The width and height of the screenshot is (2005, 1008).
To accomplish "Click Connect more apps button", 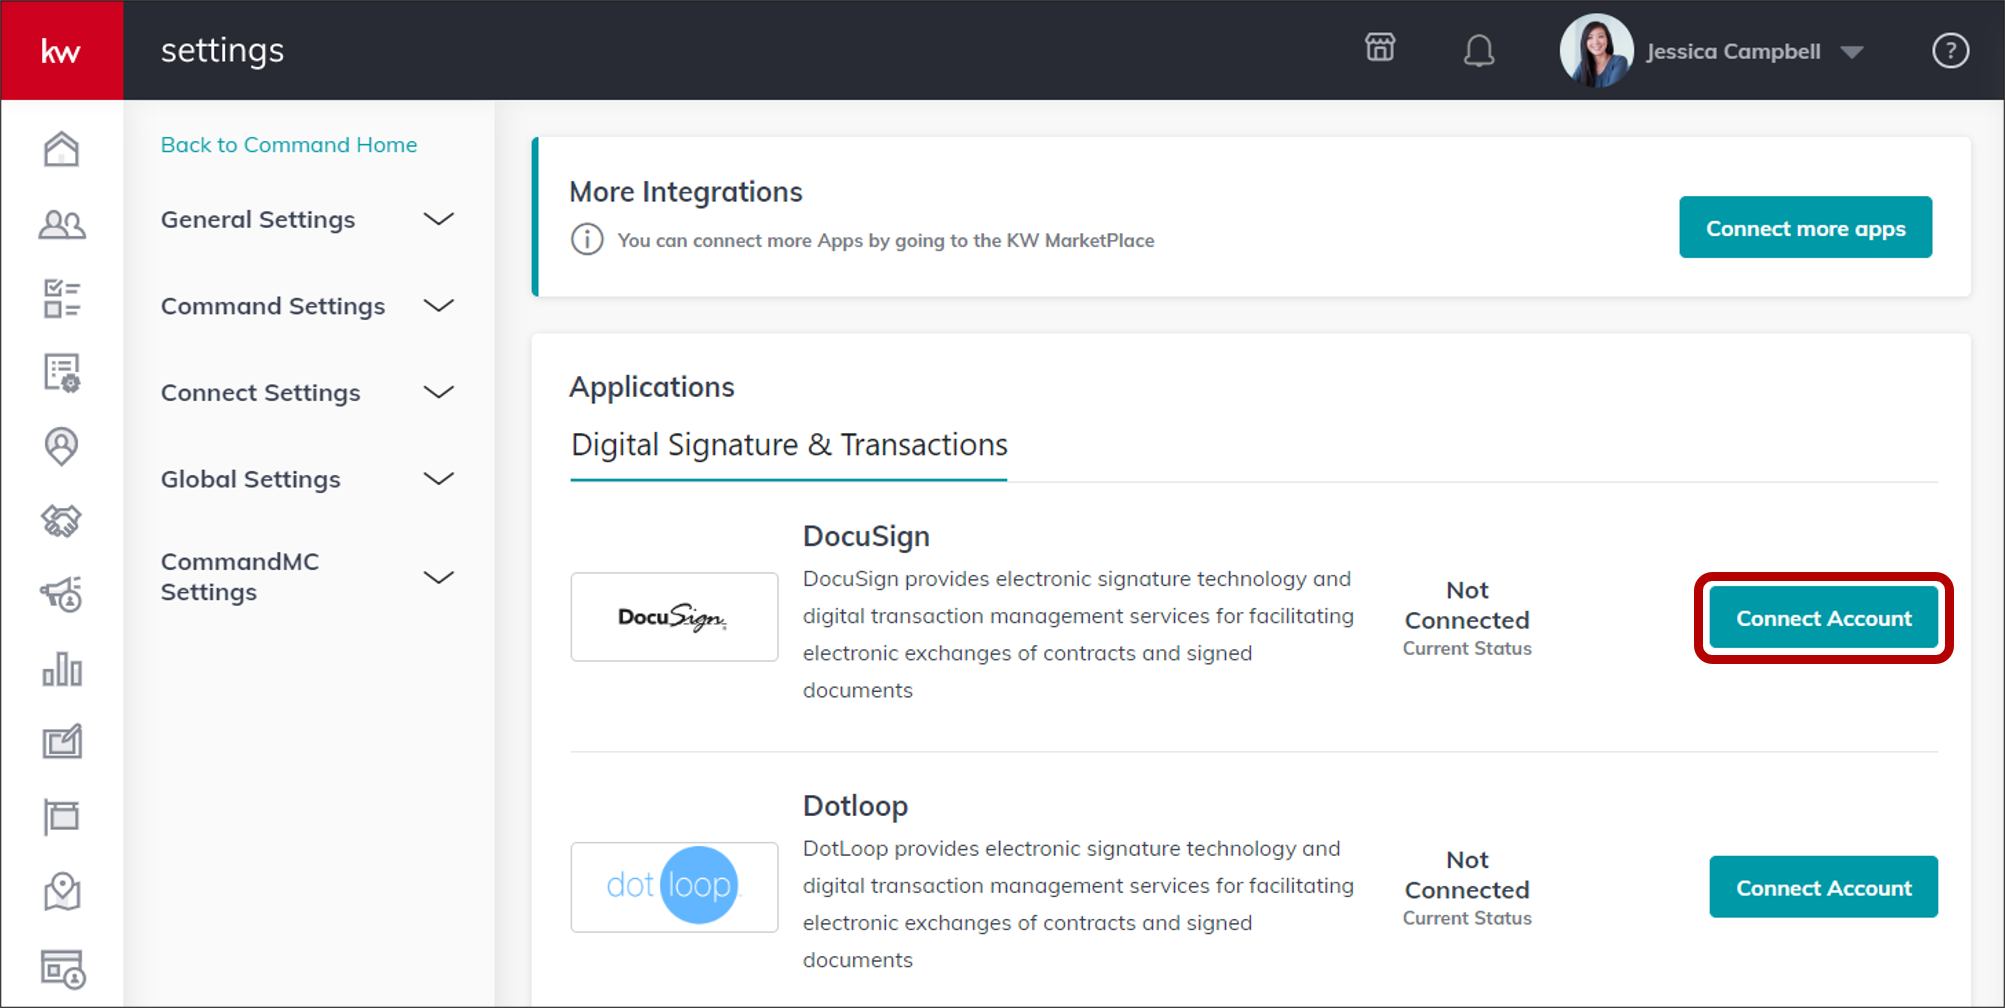I will pos(1805,227).
